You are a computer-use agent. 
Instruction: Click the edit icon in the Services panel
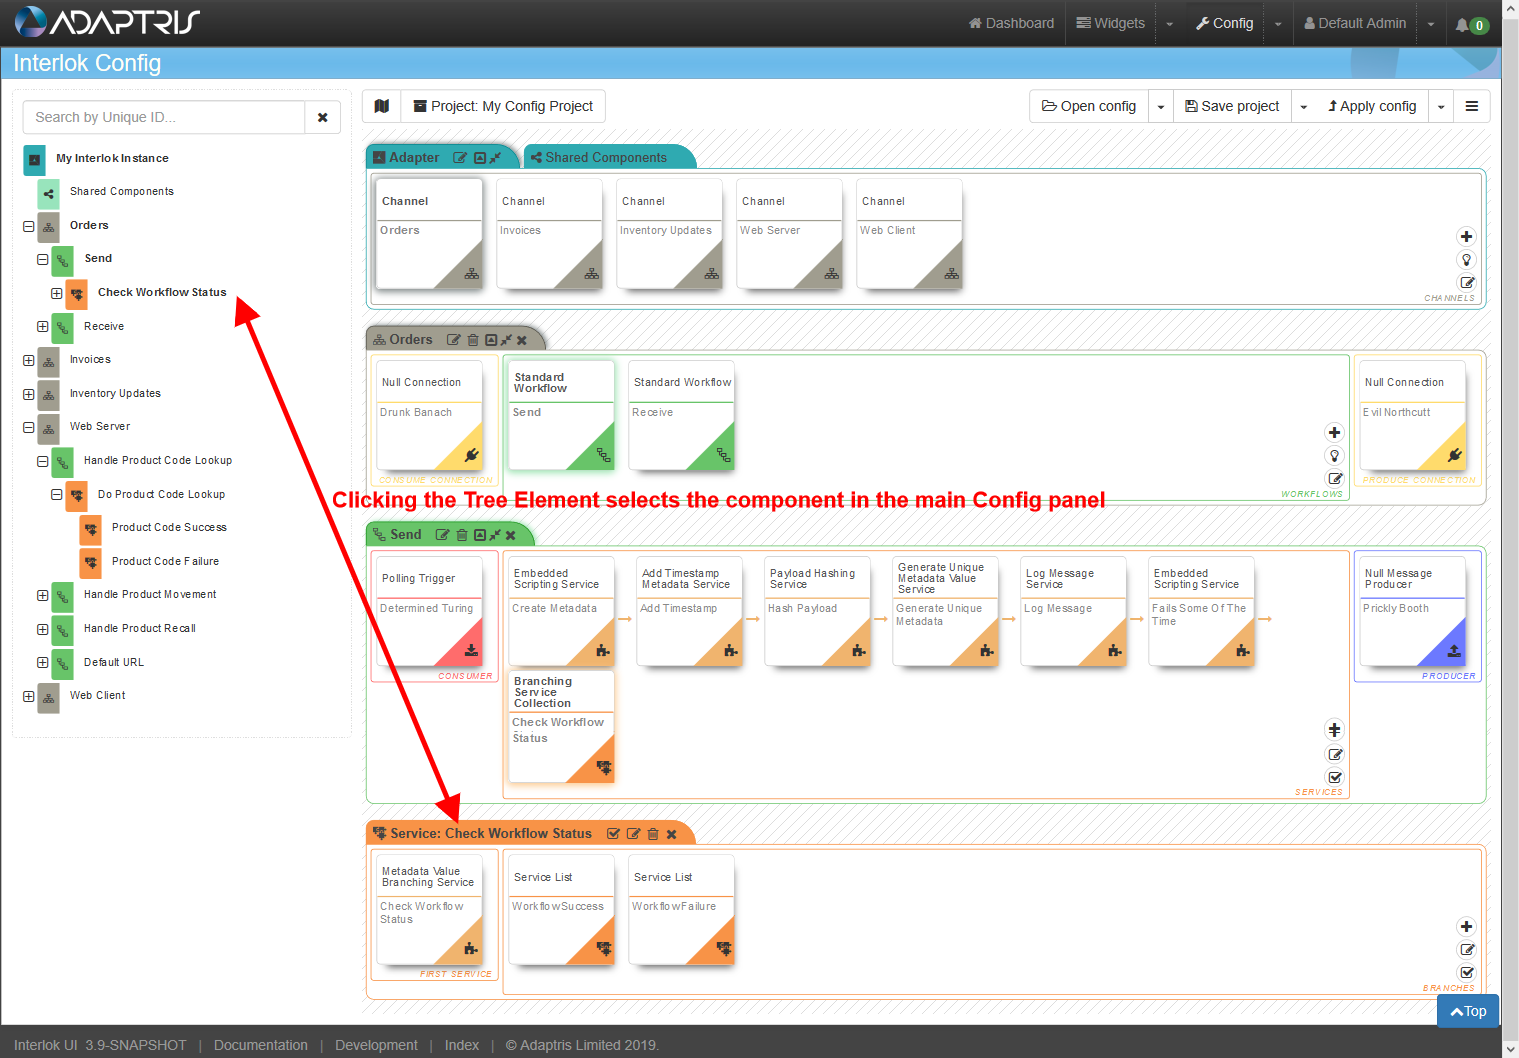coord(1334,754)
